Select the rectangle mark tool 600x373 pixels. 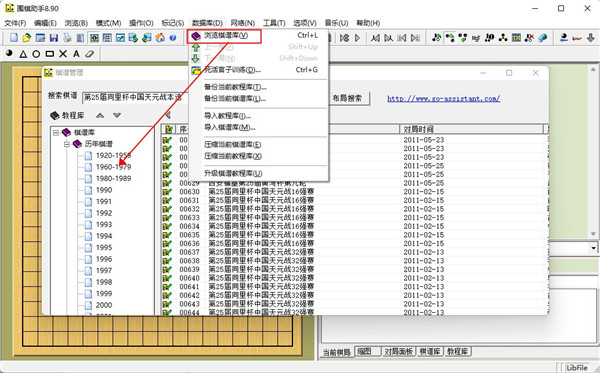pos(49,54)
